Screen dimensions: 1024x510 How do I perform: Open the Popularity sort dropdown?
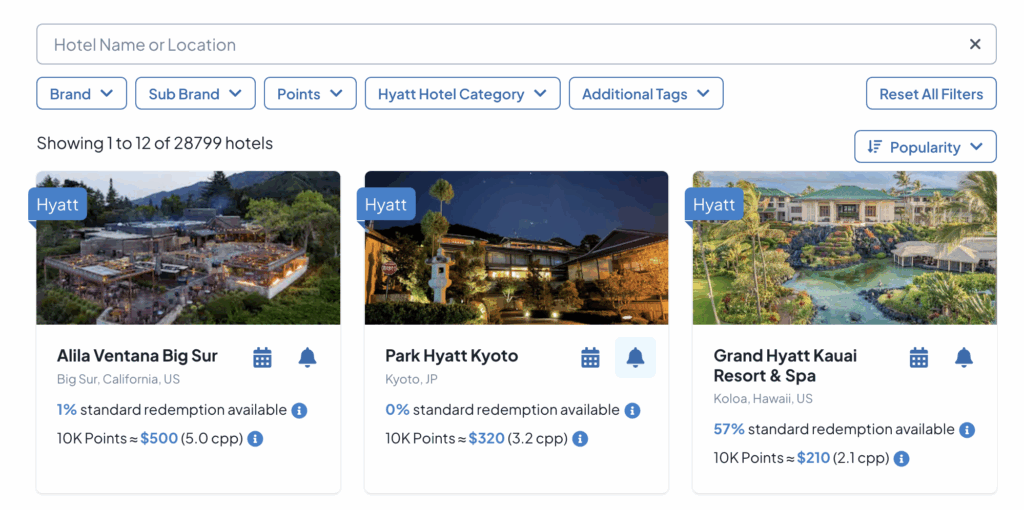[925, 147]
